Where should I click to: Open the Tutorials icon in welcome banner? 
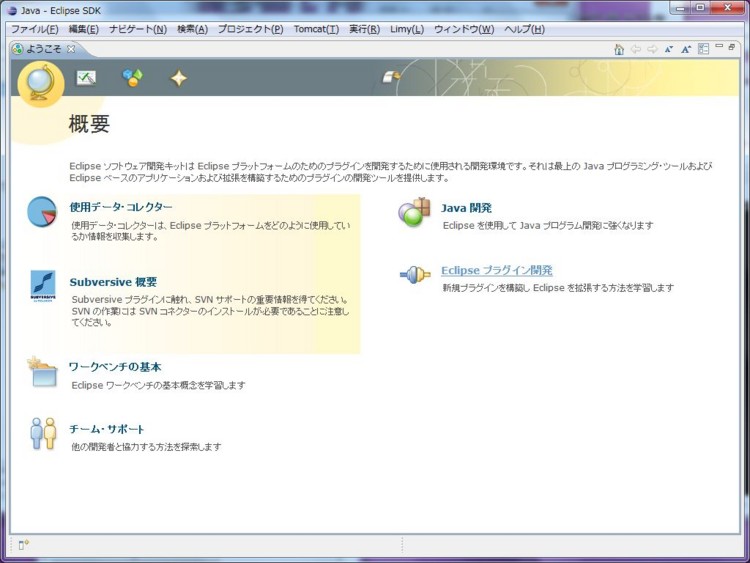86,77
